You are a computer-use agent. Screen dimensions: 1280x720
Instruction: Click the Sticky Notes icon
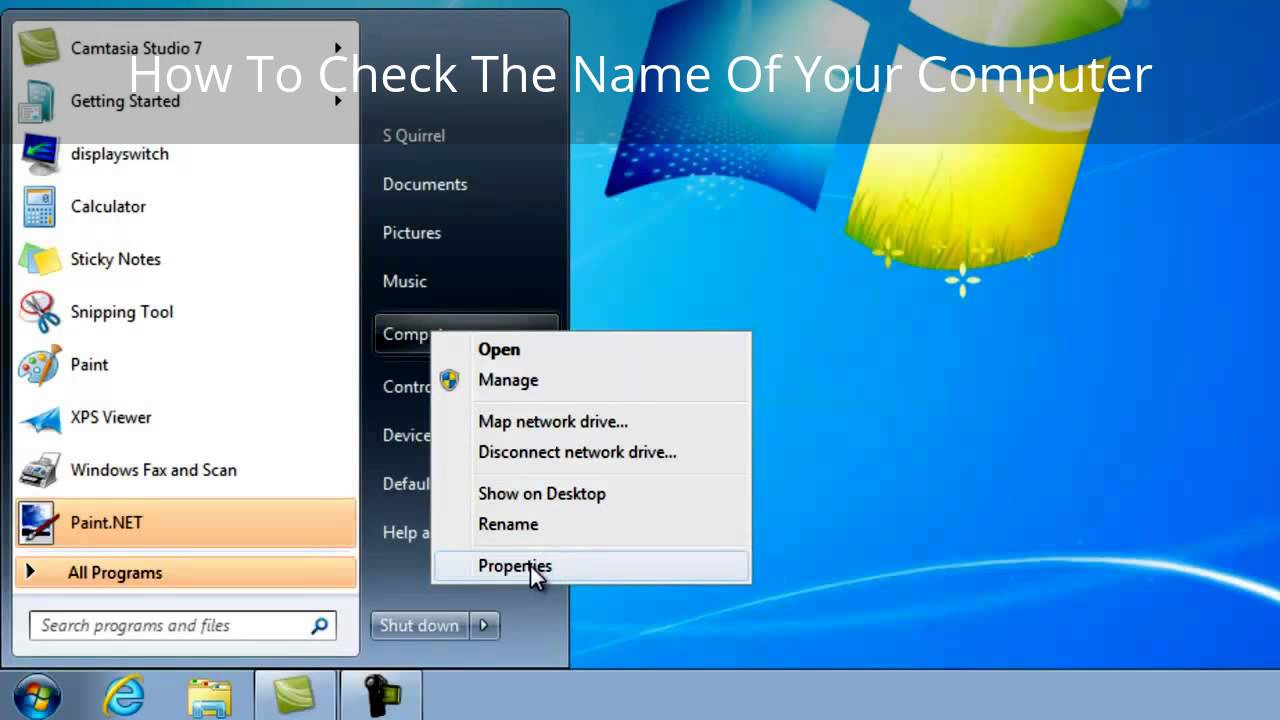(40, 259)
